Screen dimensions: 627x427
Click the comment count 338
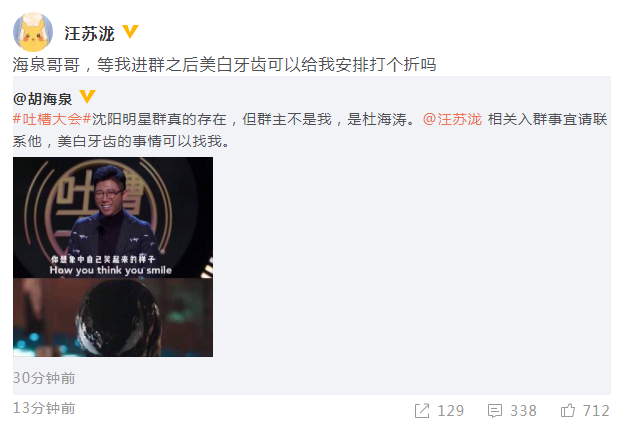(x=523, y=411)
